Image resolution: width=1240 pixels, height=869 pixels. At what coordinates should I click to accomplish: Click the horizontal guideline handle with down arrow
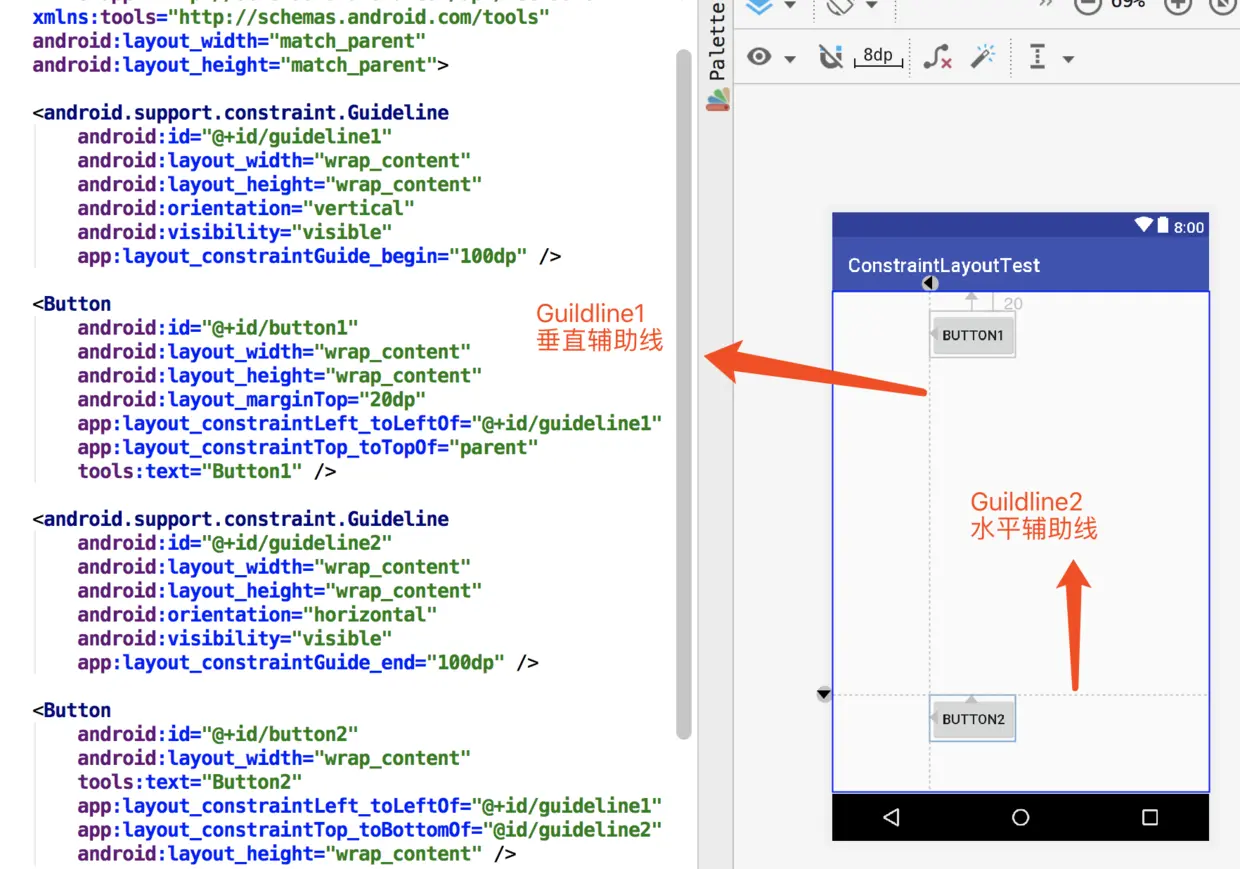824,694
